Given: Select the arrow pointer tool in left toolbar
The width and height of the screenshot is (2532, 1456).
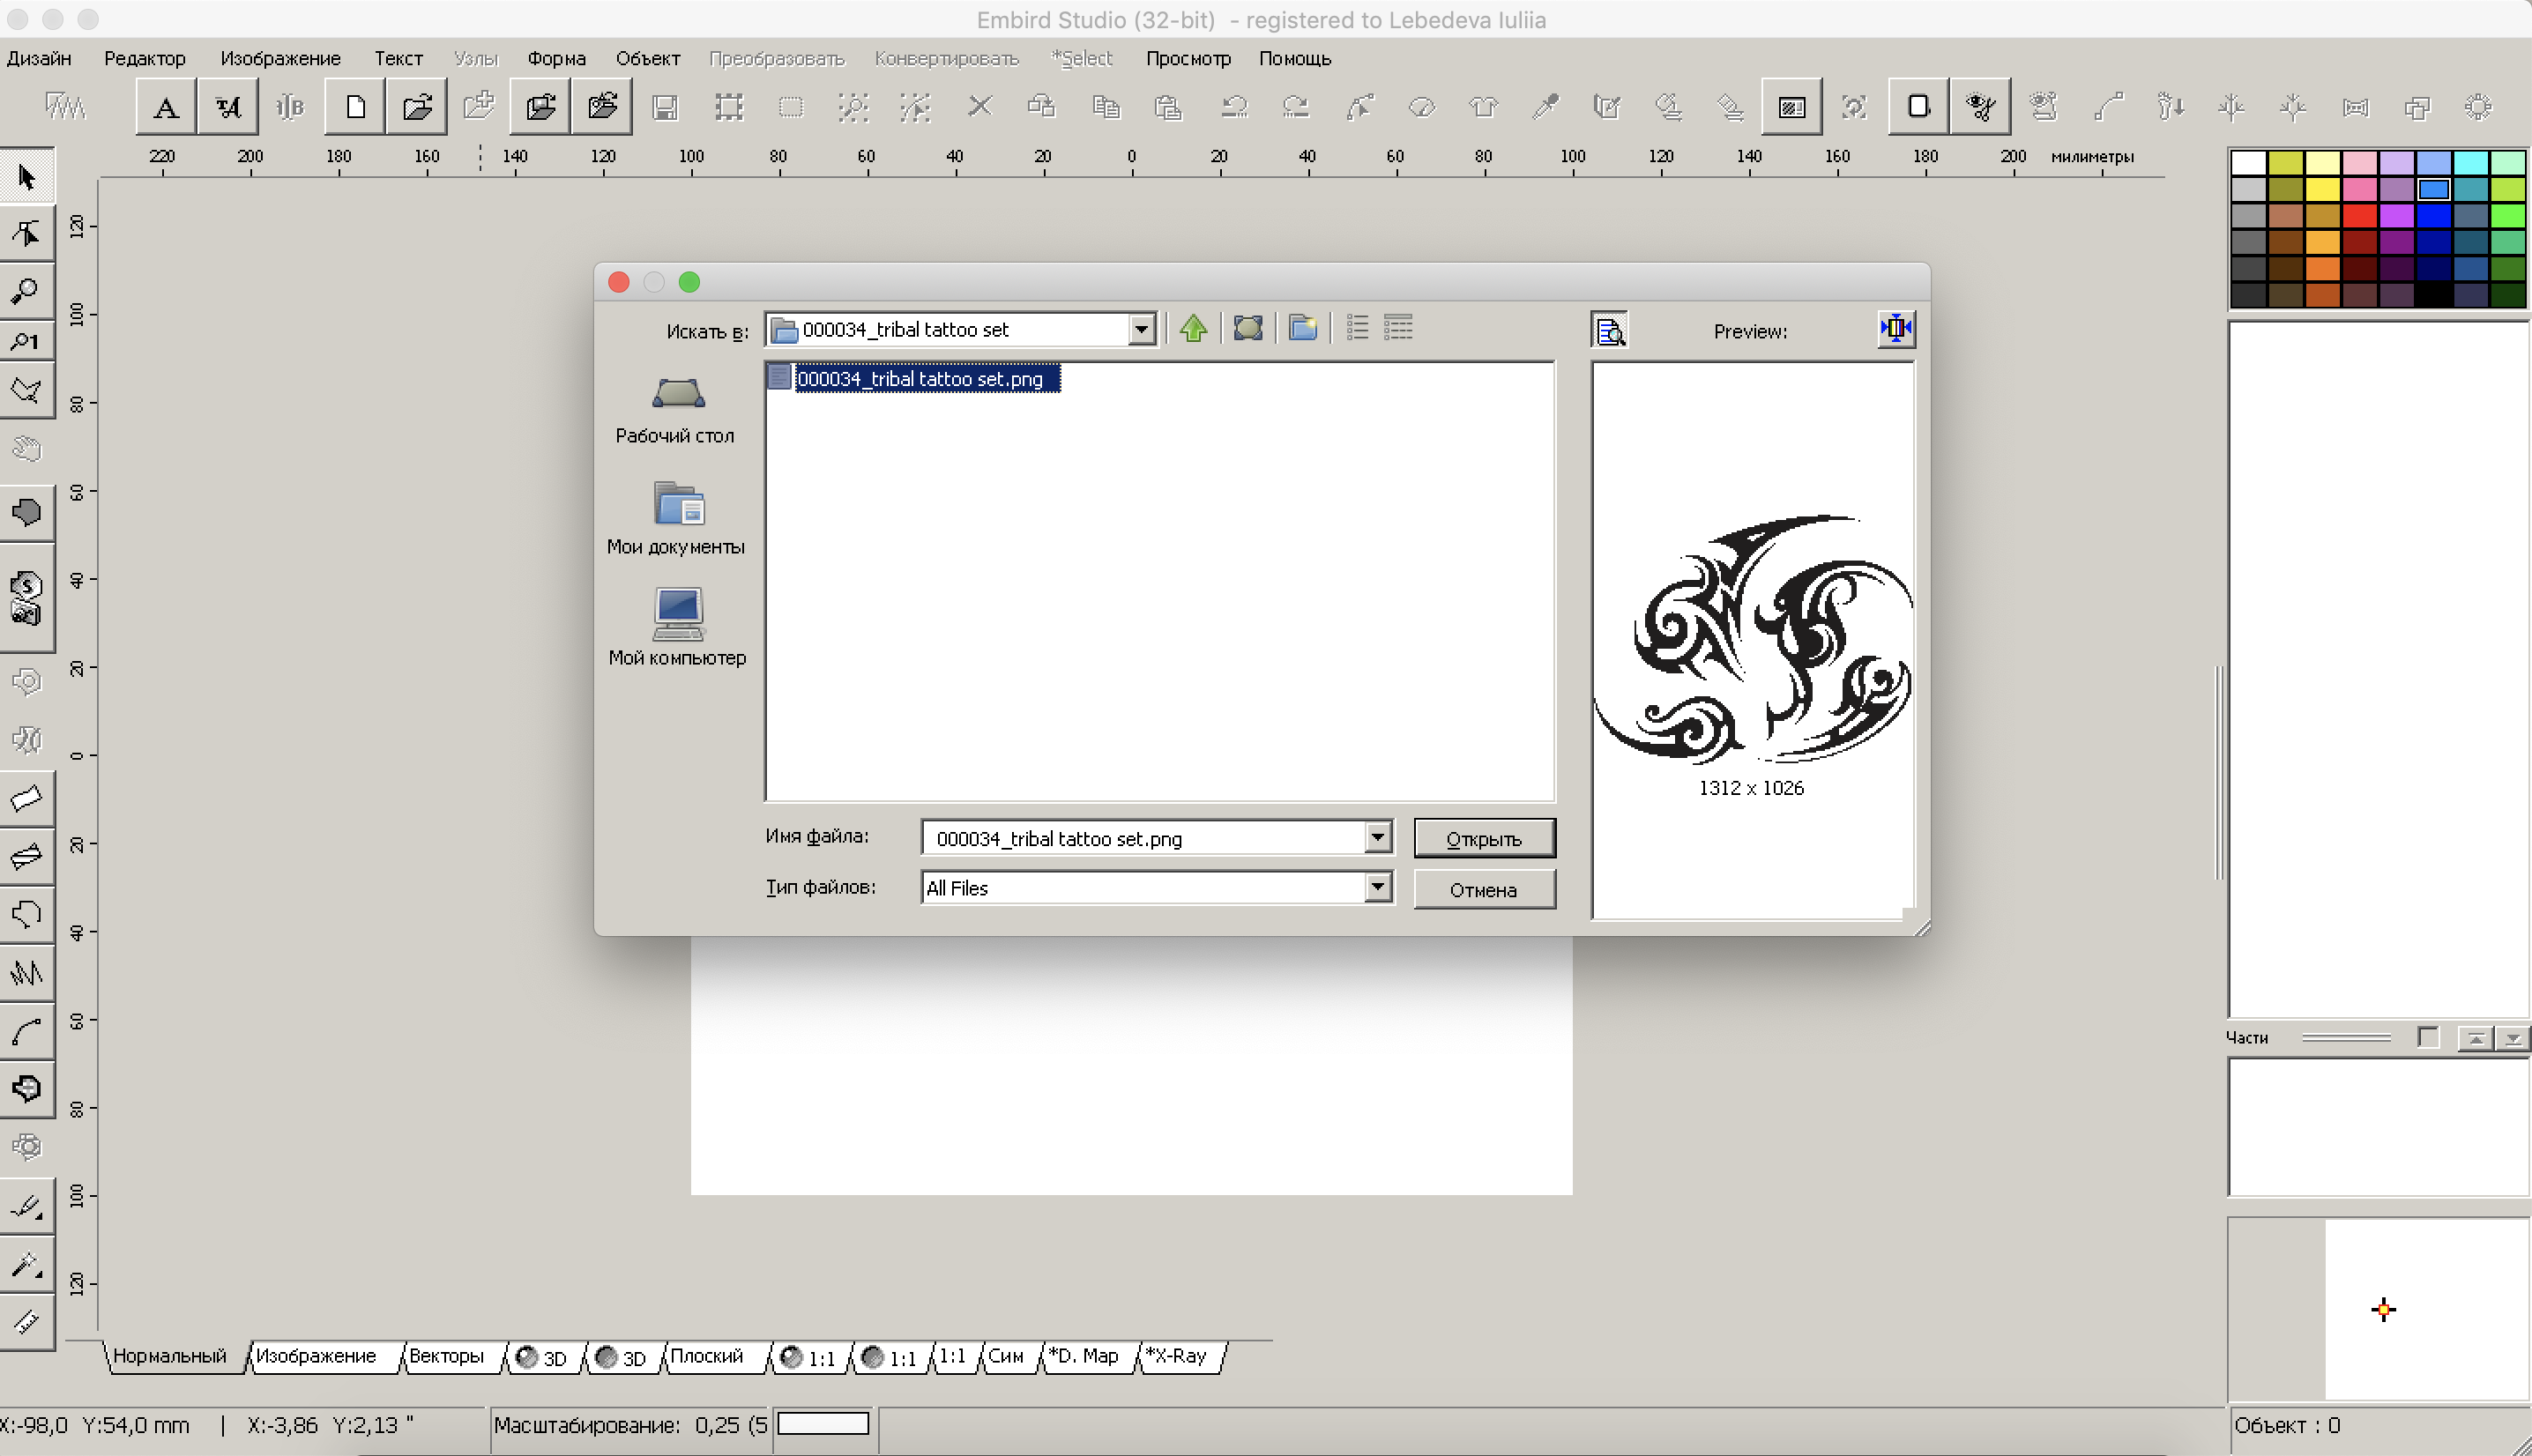Looking at the screenshot, I should [26, 178].
